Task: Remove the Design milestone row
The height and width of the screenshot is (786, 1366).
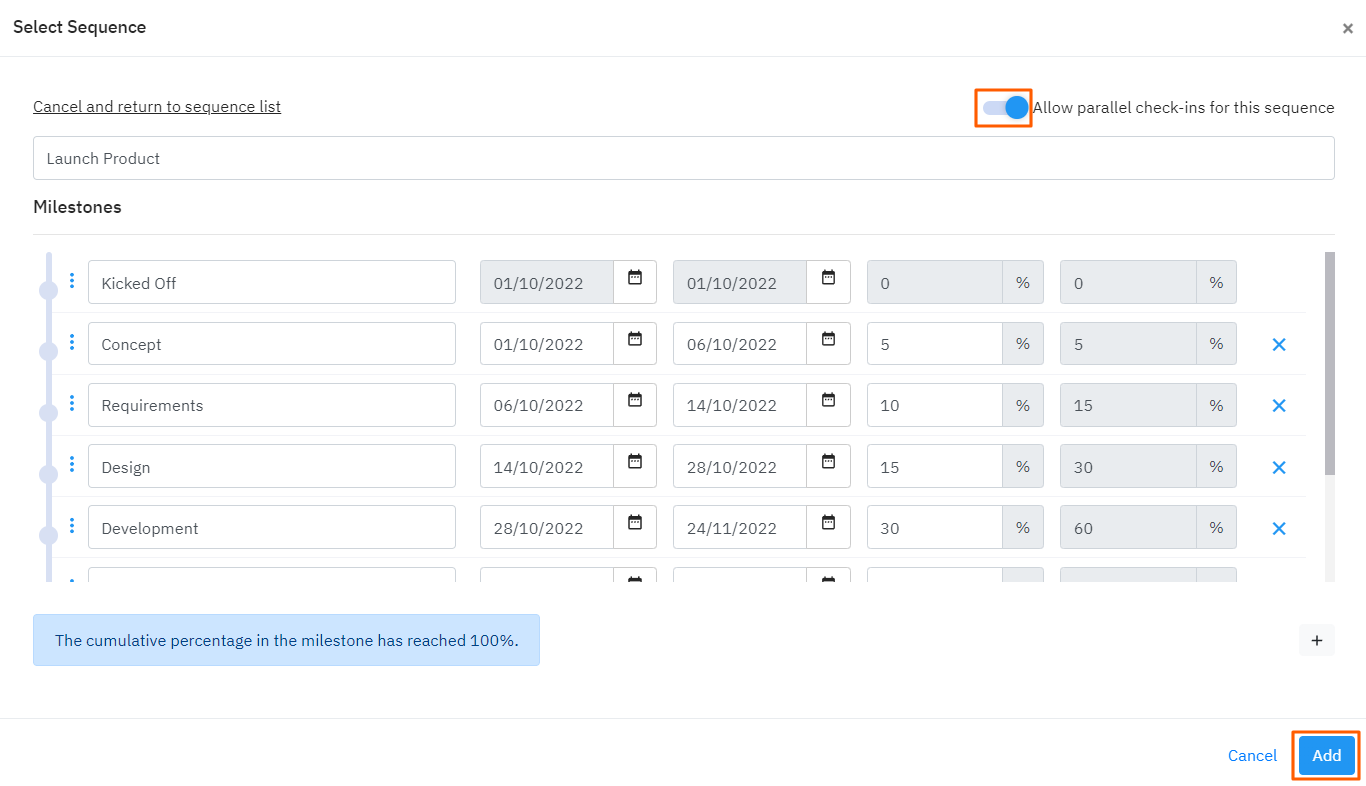Action: 1279,466
